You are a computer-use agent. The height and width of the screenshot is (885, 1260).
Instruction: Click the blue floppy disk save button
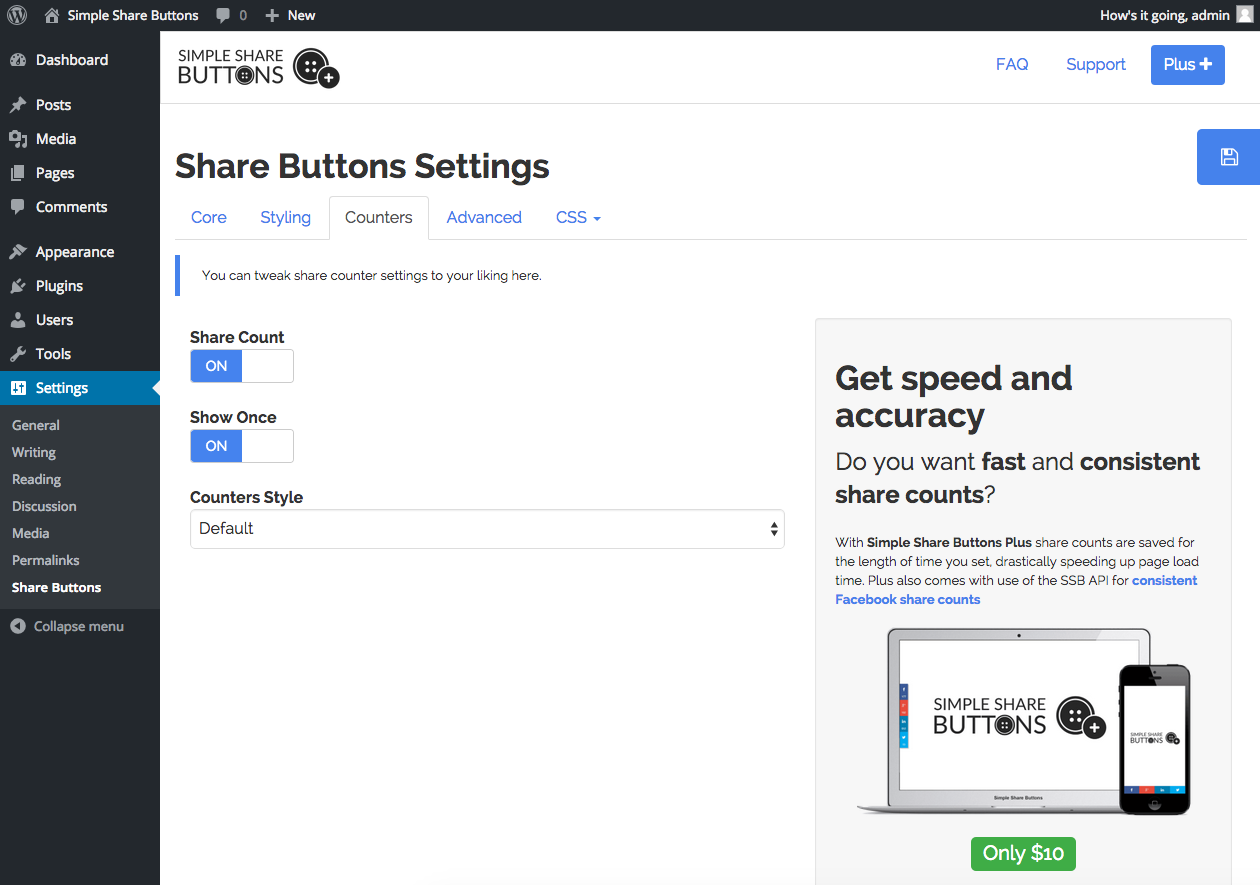(x=1228, y=157)
